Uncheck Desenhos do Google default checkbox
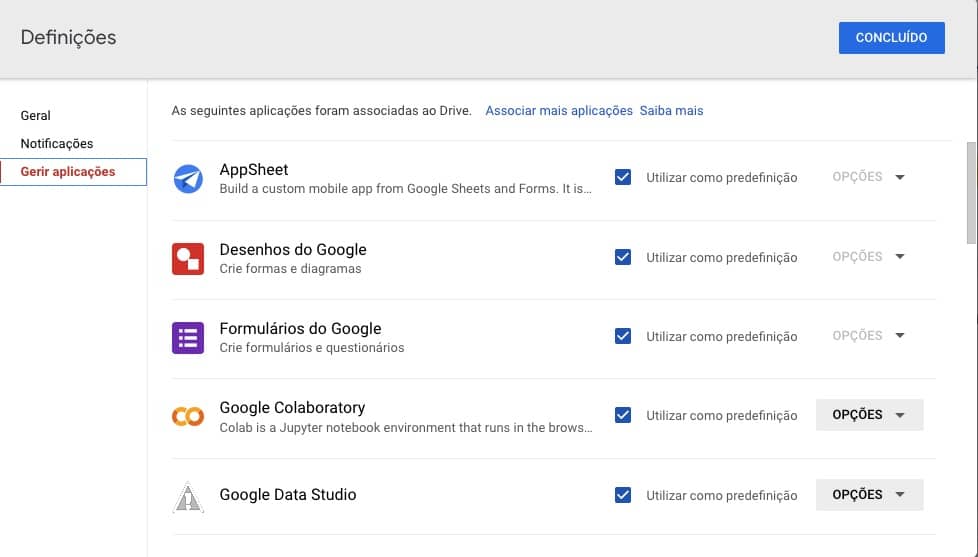The height and width of the screenshot is (557, 978). click(622, 257)
